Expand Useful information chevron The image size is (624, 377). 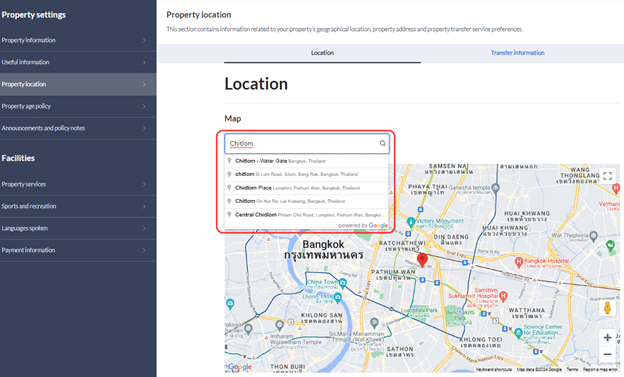144,62
